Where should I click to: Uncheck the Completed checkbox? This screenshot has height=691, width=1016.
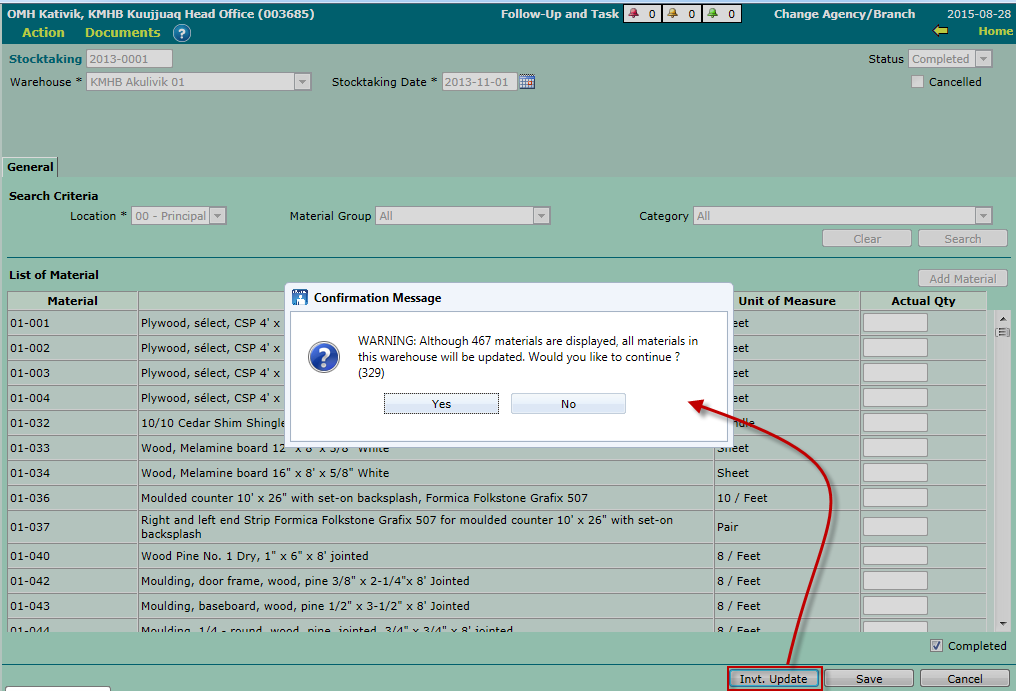pos(936,646)
